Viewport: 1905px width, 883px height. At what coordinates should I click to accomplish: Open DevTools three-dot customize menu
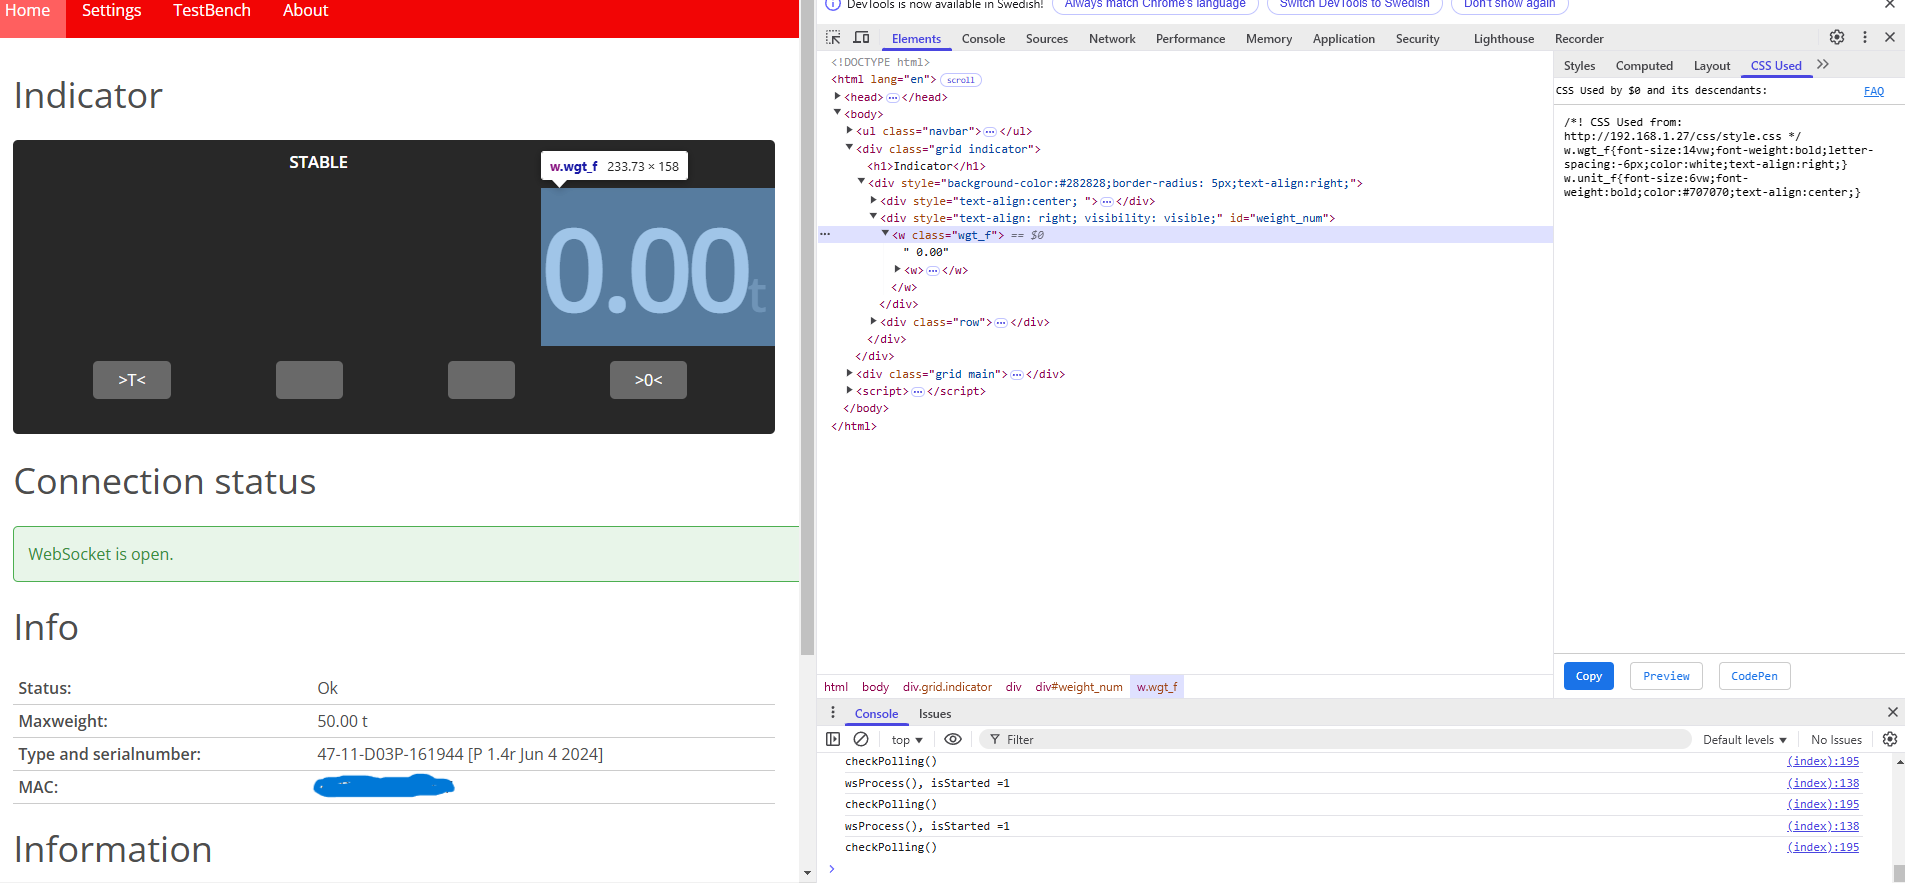coord(1864,37)
